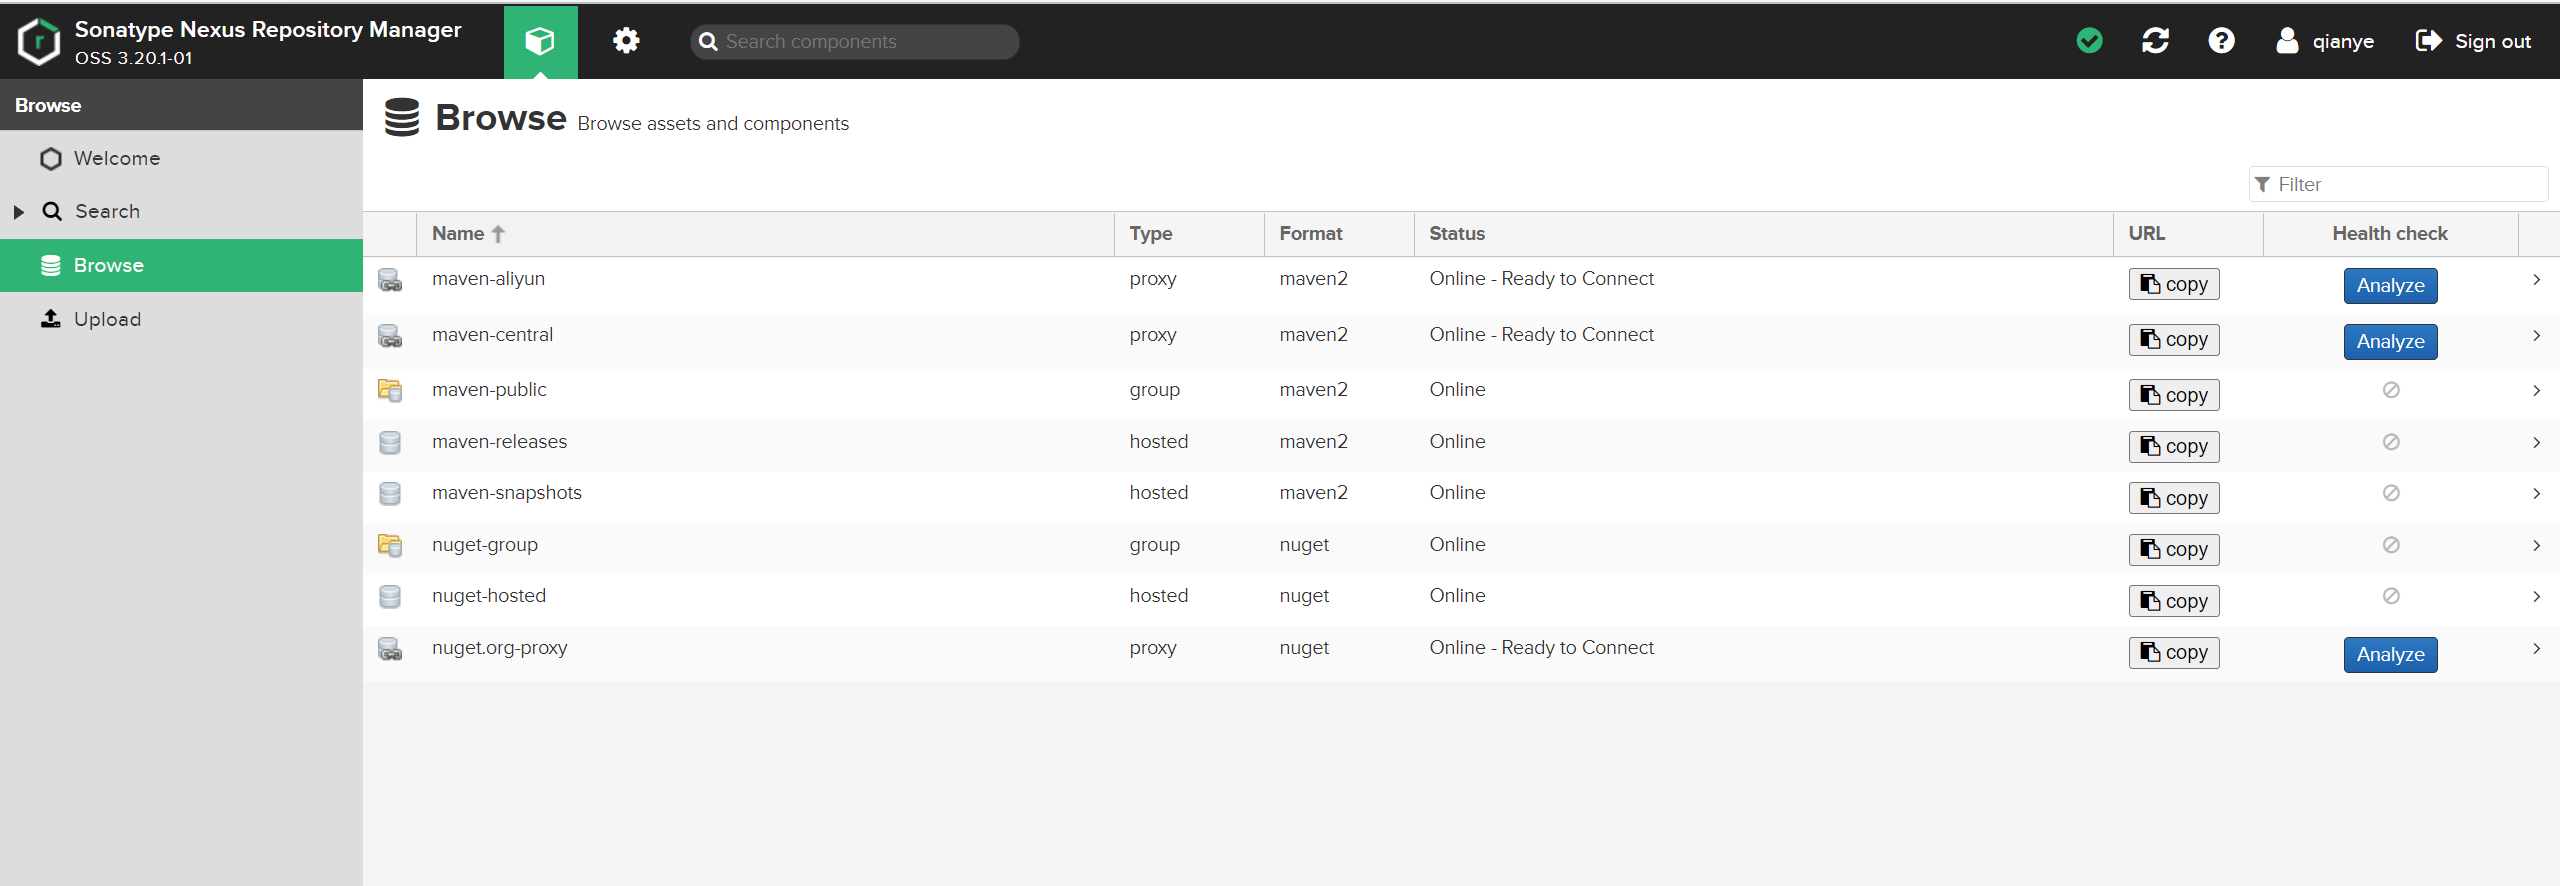Select Browse in the sidebar
Image resolution: width=2560 pixels, height=886 pixels.
181,265
